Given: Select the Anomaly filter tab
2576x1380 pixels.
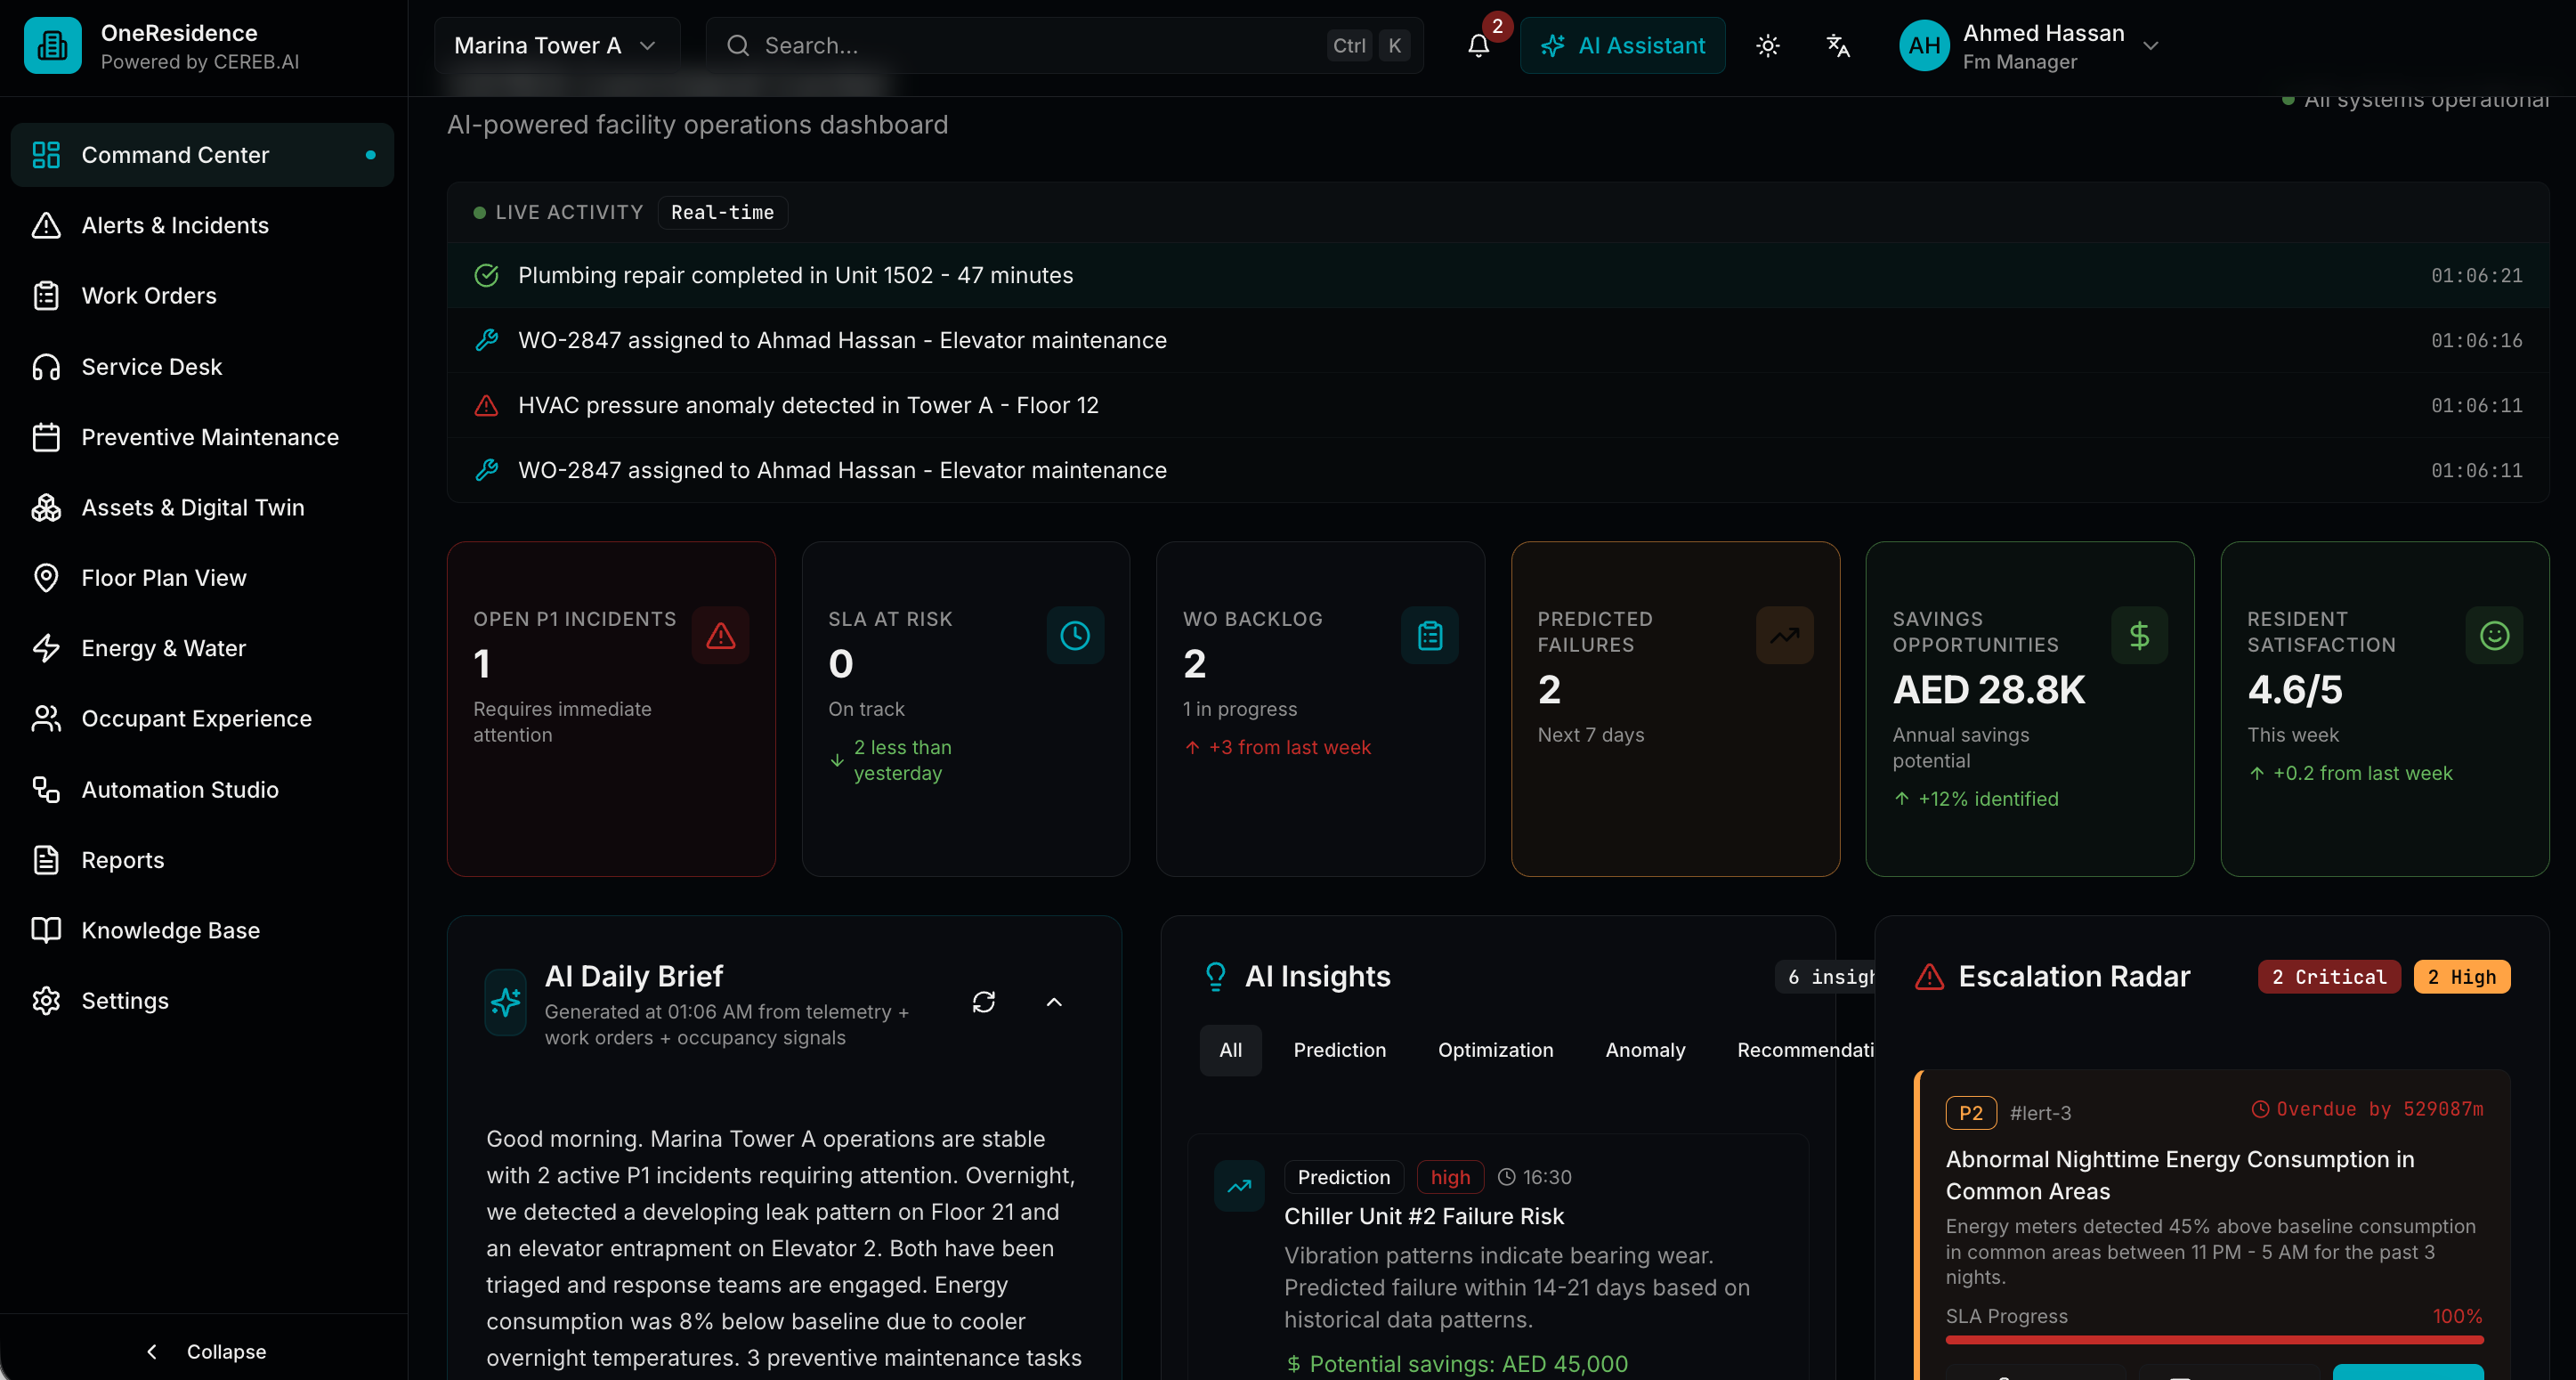Looking at the screenshot, I should click(x=1645, y=1050).
